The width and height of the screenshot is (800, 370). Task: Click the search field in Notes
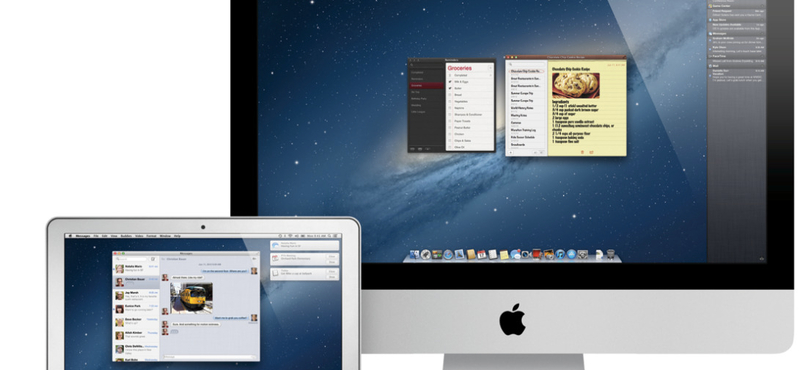pos(527,64)
